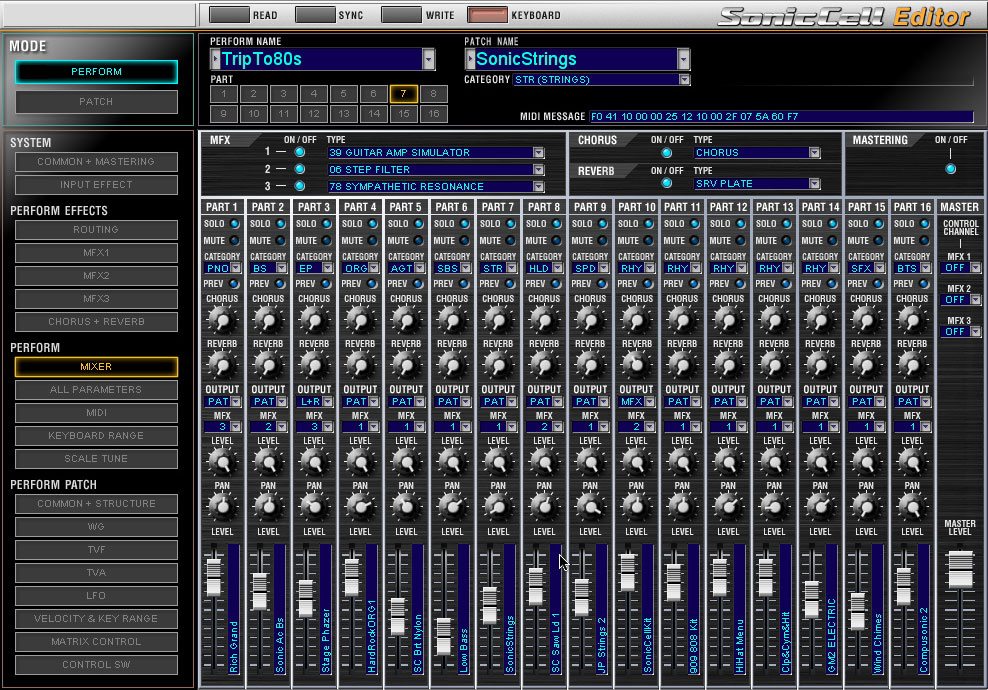Click the Part 16 Reverb knob
988x690 pixels.
[912, 365]
